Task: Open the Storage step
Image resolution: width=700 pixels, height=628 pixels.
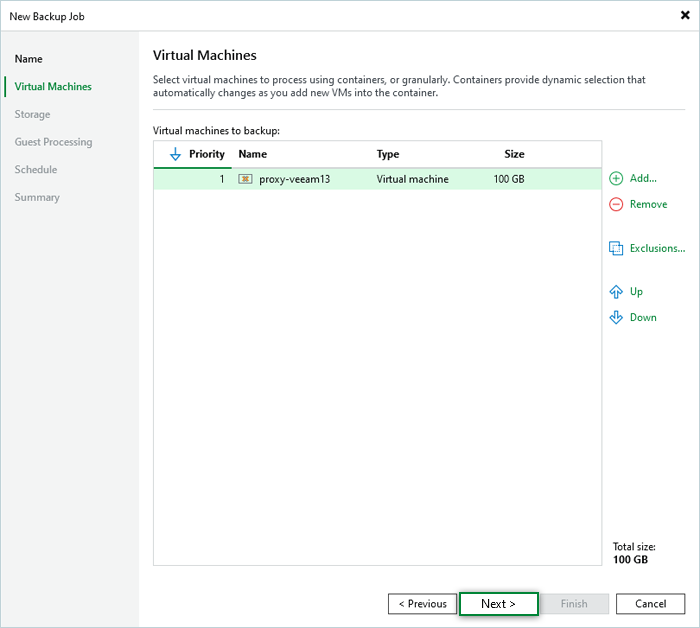Action: click(32, 115)
